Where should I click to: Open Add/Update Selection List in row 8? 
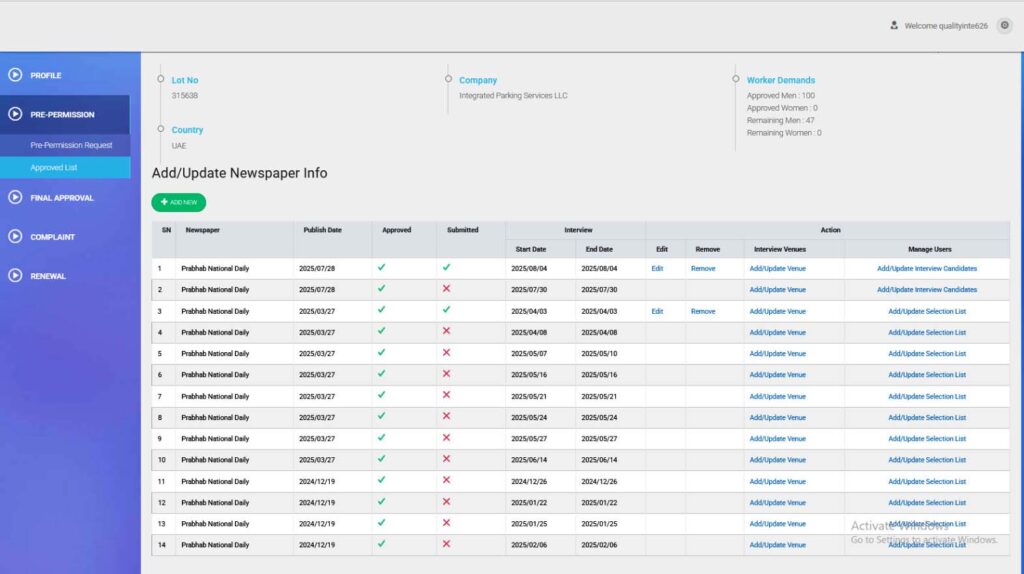tap(926, 418)
